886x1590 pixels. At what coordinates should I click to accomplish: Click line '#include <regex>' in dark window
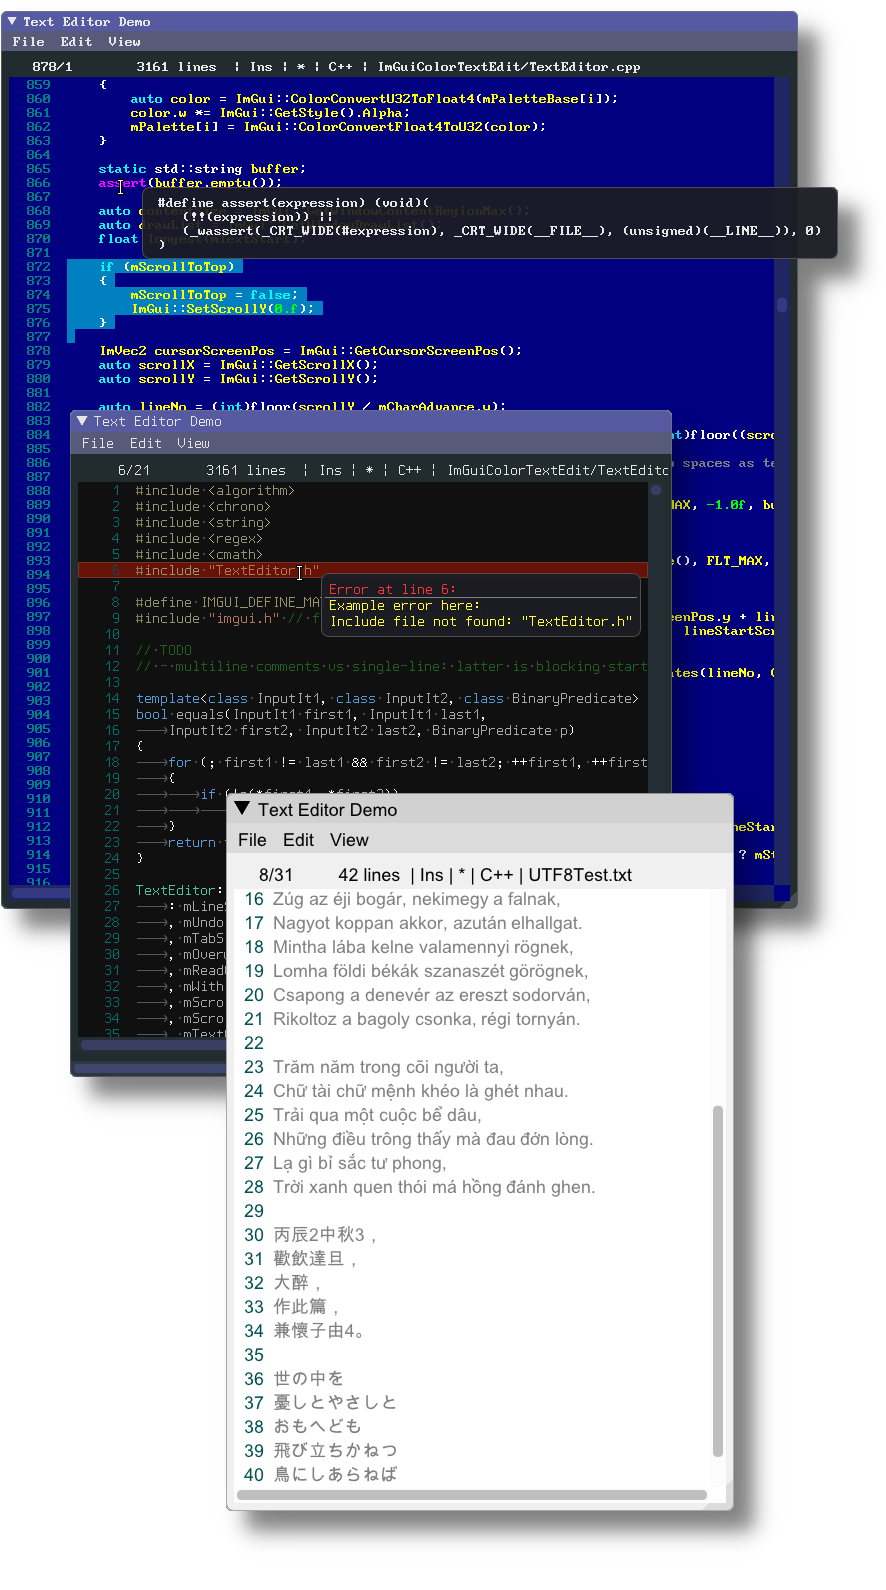pyautogui.click(x=199, y=538)
